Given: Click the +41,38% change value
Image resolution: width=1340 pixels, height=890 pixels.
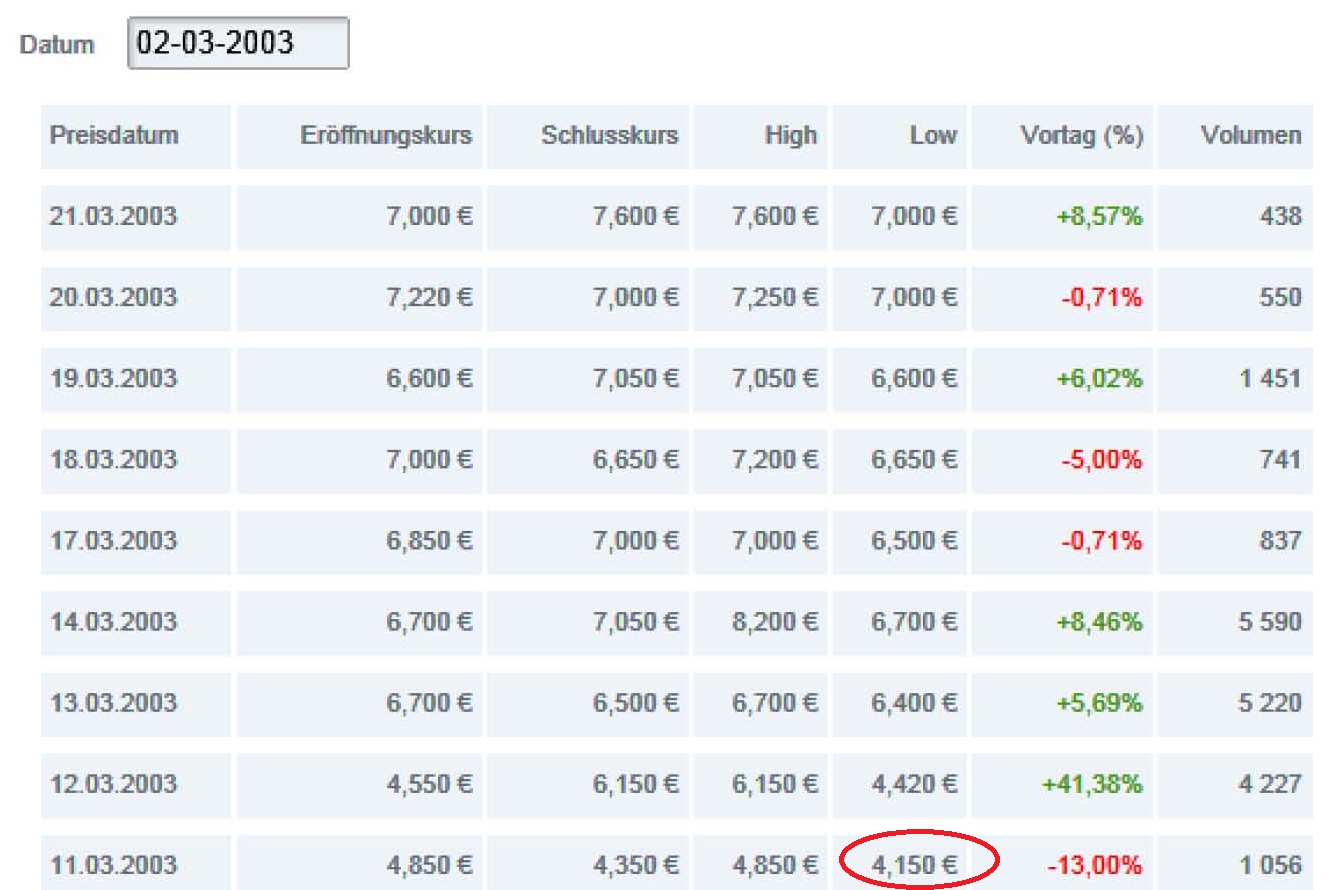Looking at the screenshot, I should pyautogui.click(x=1092, y=783).
